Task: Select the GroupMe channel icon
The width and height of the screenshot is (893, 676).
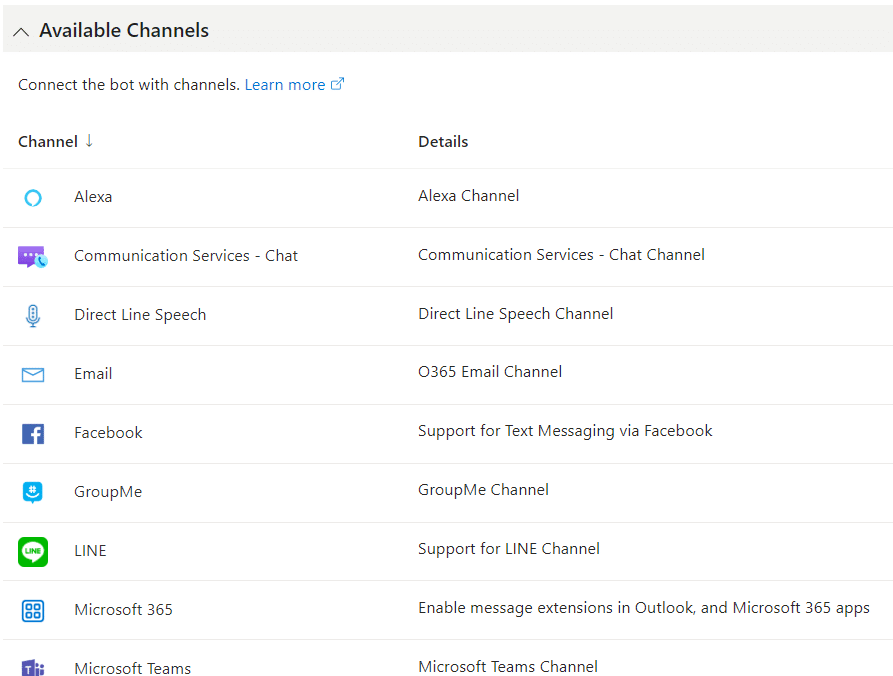Action: pyautogui.click(x=32, y=492)
